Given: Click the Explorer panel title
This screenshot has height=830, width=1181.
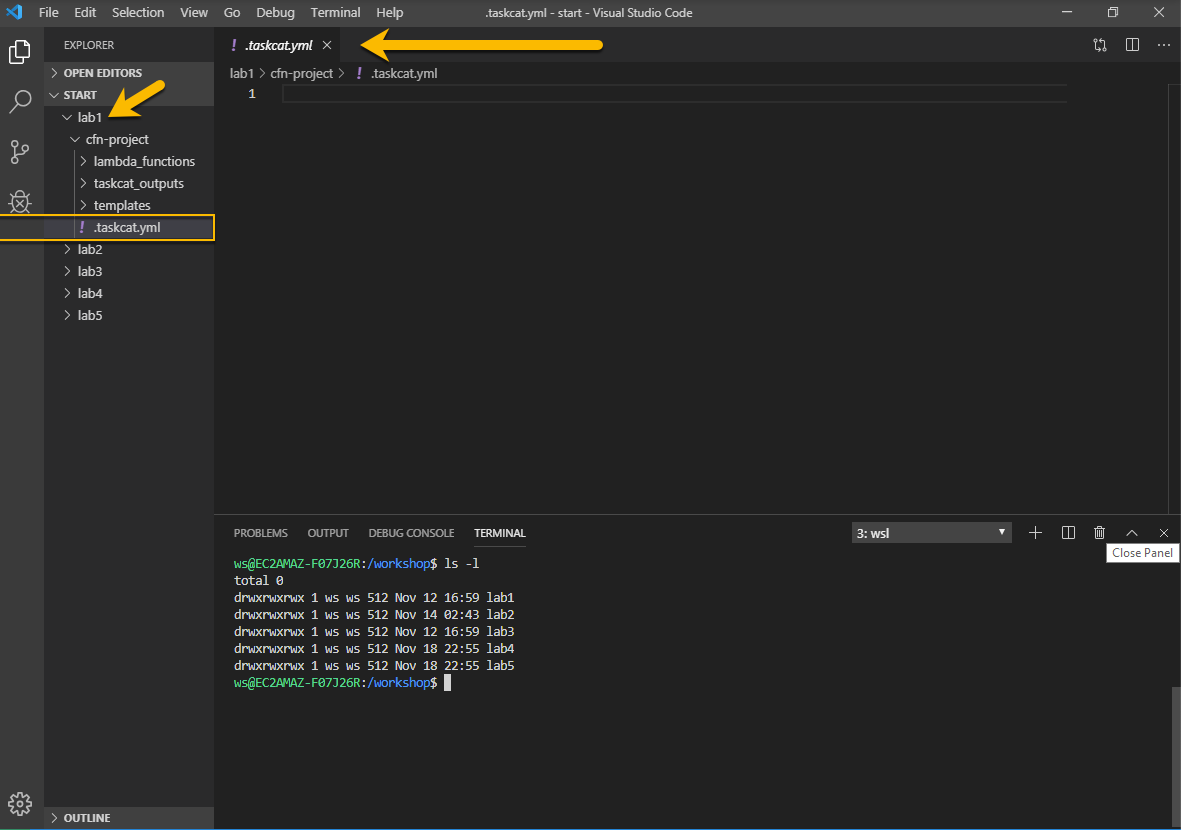Looking at the screenshot, I should 89,45.
